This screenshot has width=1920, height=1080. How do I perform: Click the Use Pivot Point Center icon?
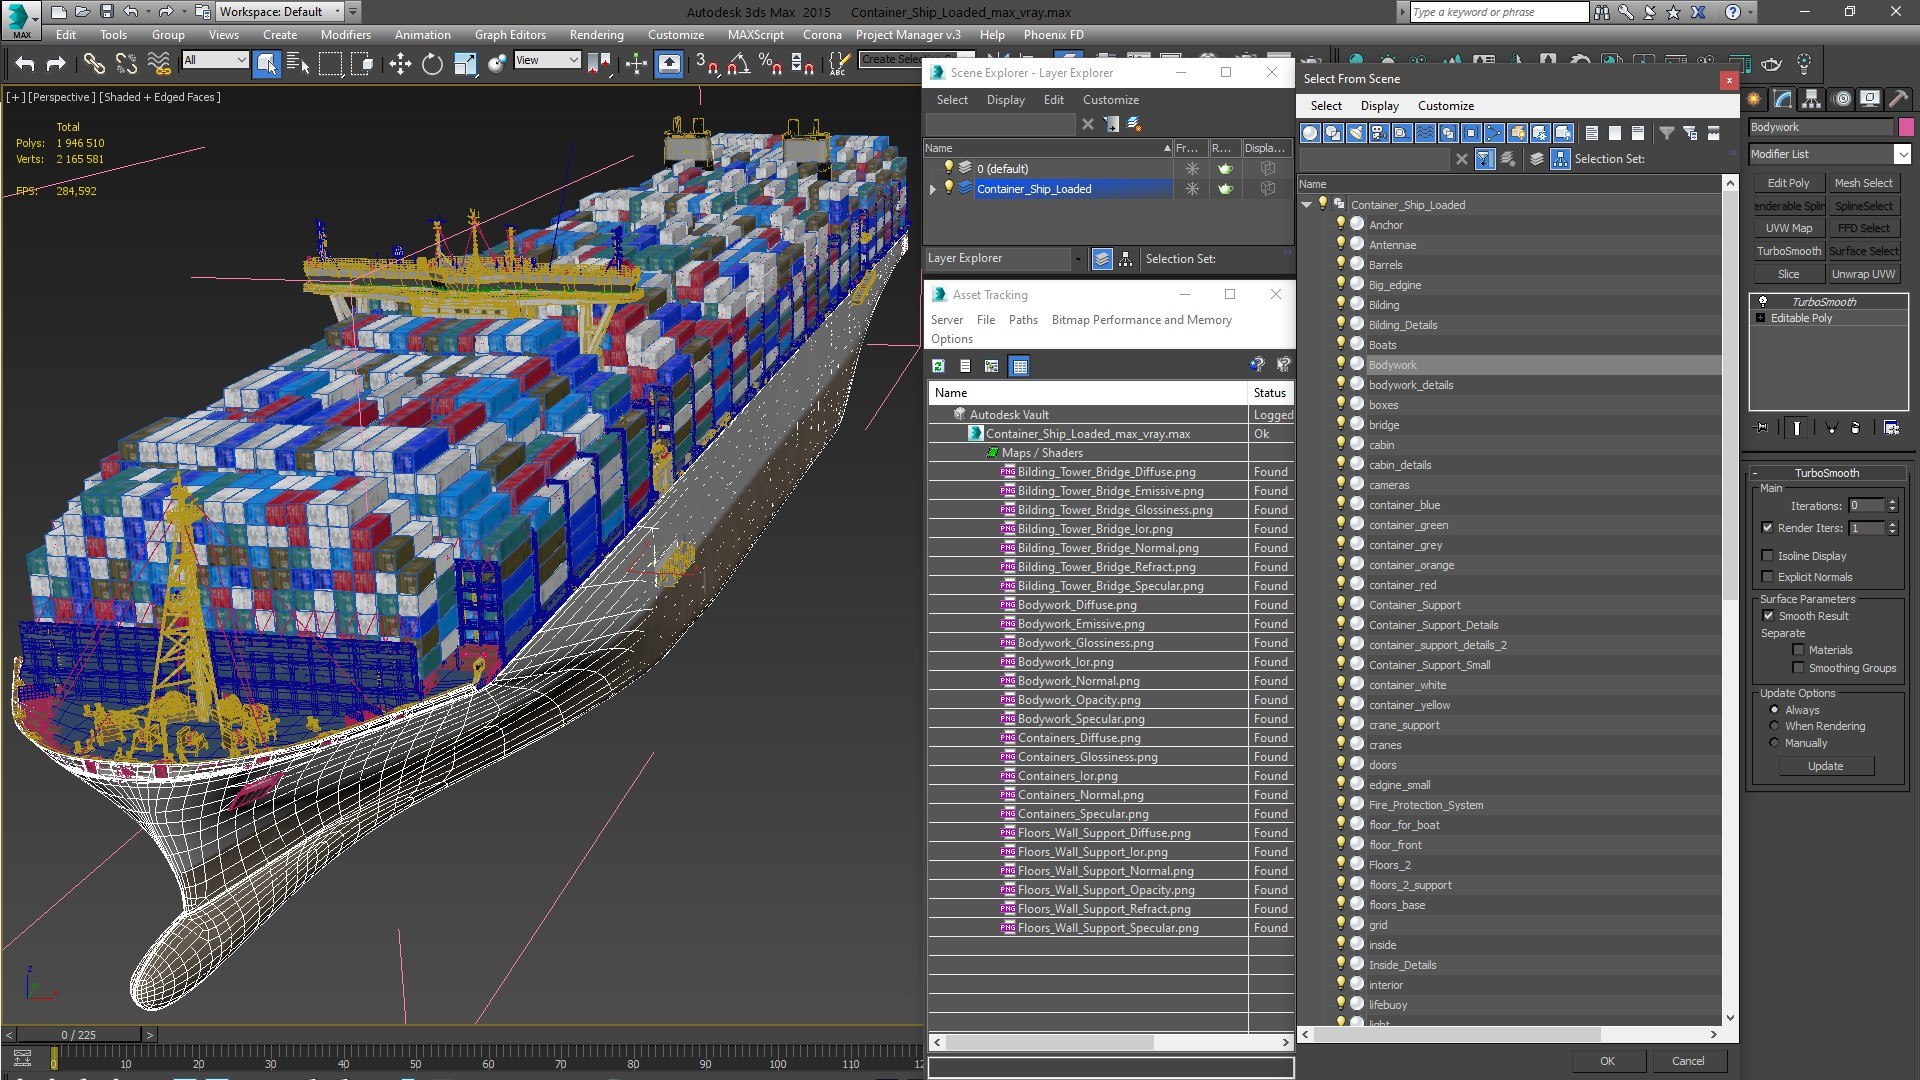click(x=599, y=64)
